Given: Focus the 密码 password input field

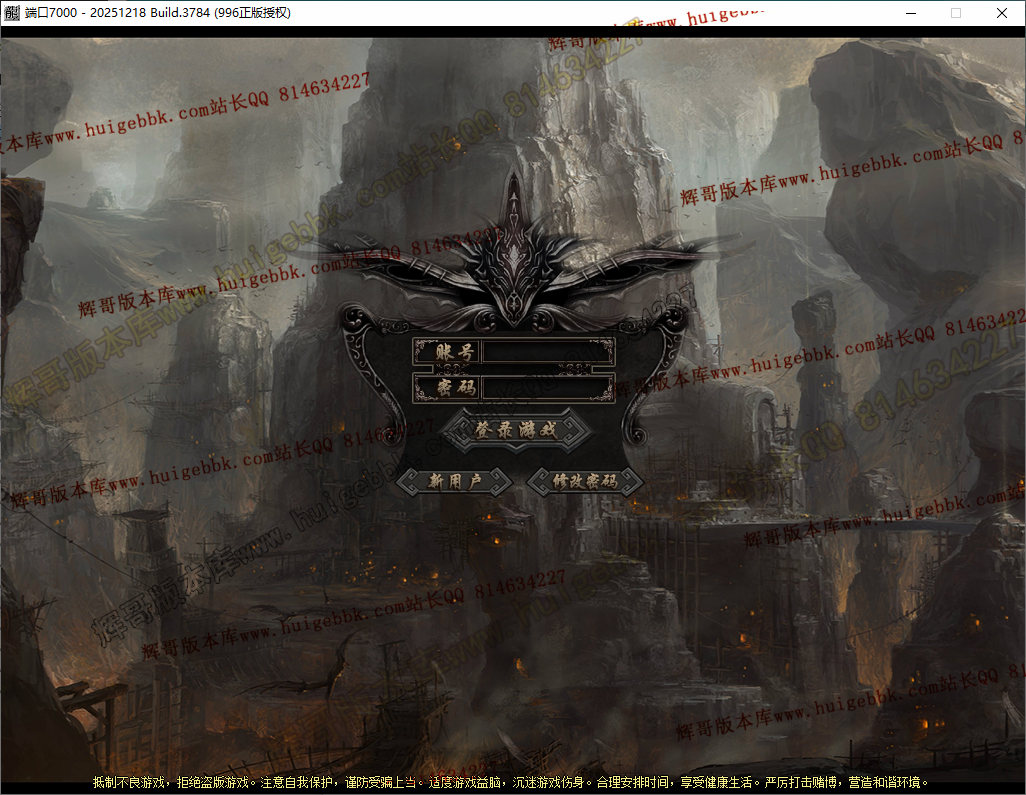Looking at the screenshot, I should [547, 388].
